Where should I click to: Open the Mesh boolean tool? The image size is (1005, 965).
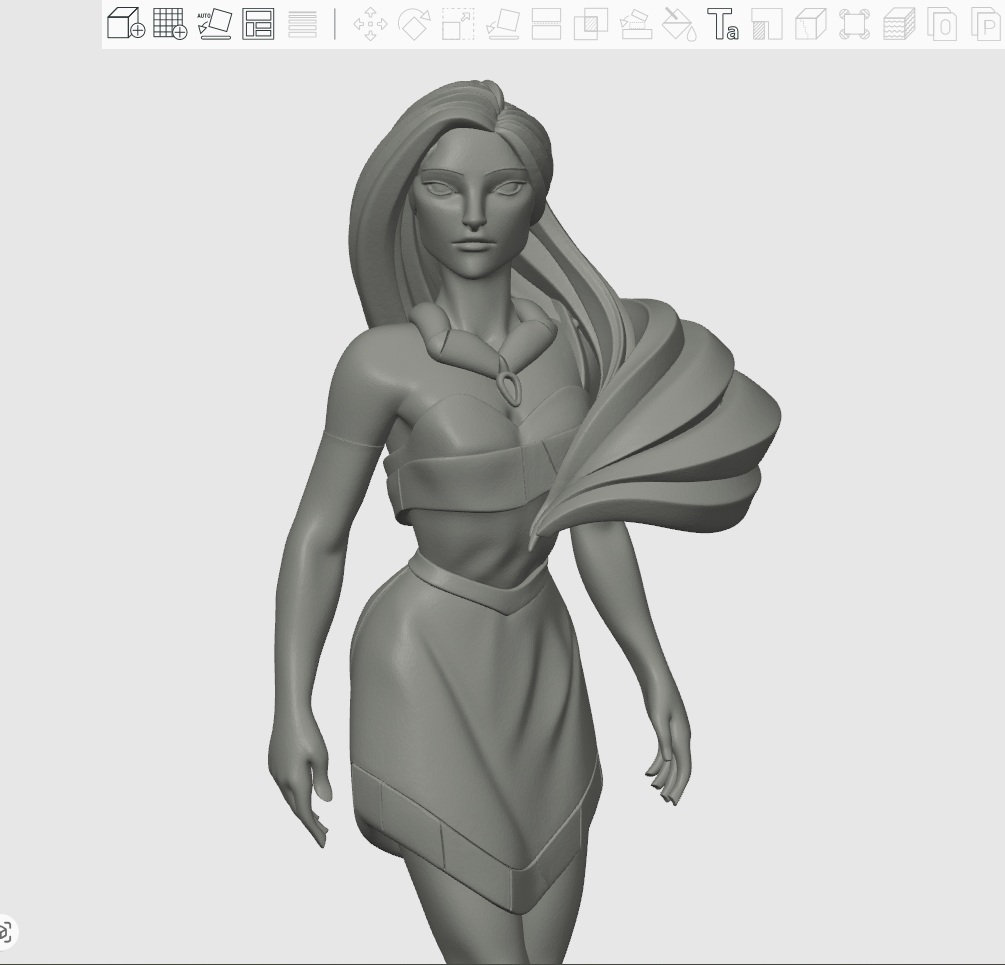coord(591,24)
